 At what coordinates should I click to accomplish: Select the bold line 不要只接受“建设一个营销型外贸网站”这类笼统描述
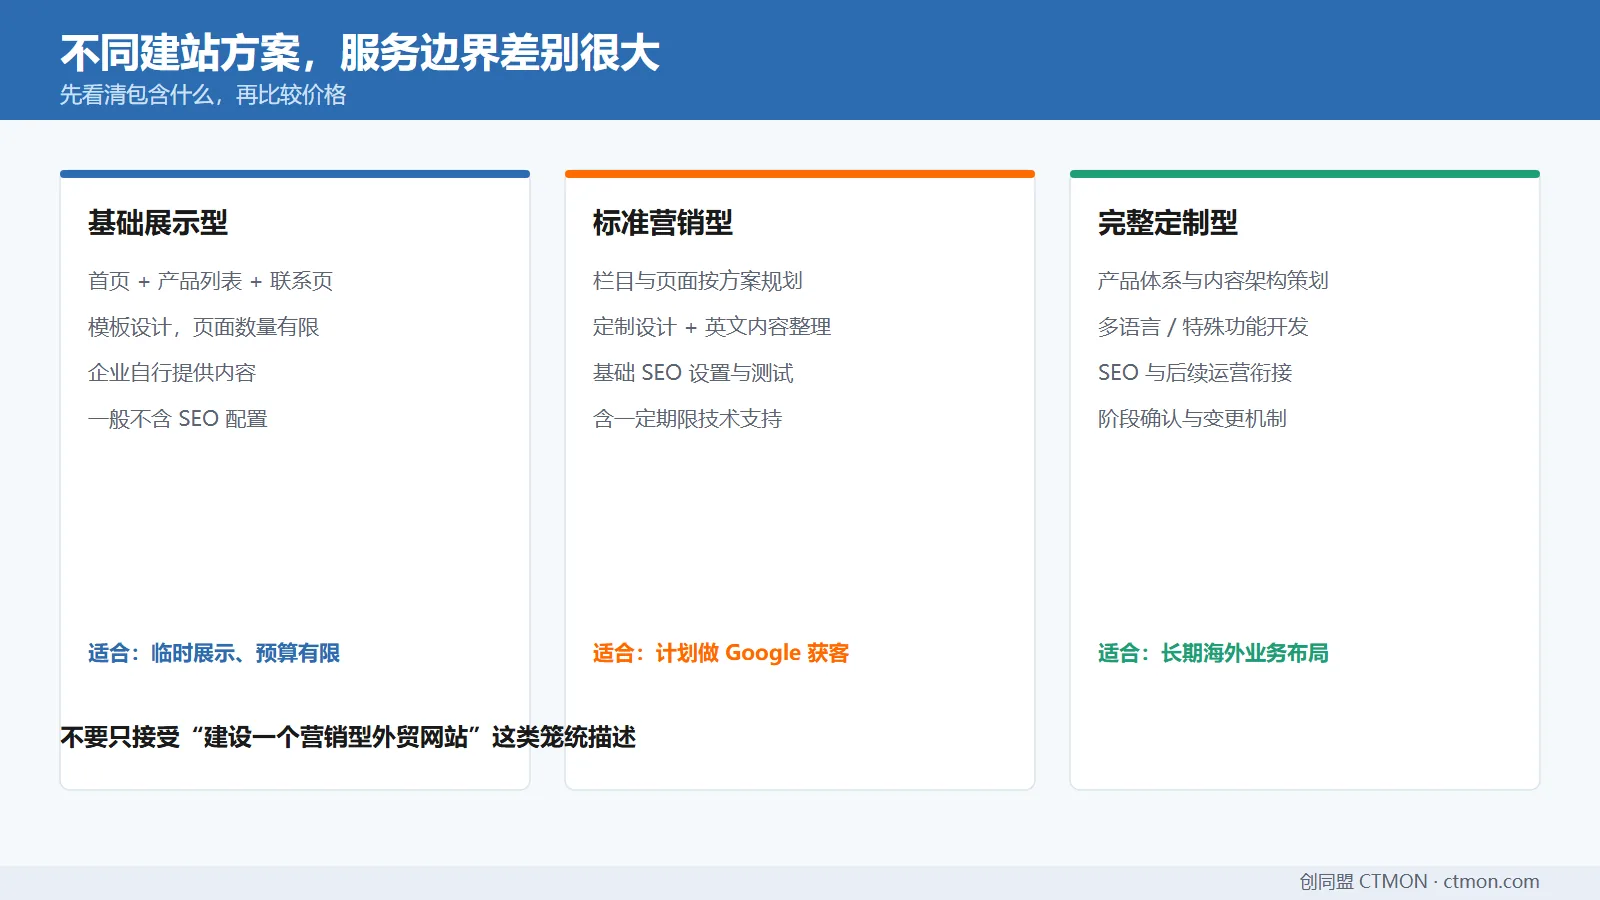(348, 738)
